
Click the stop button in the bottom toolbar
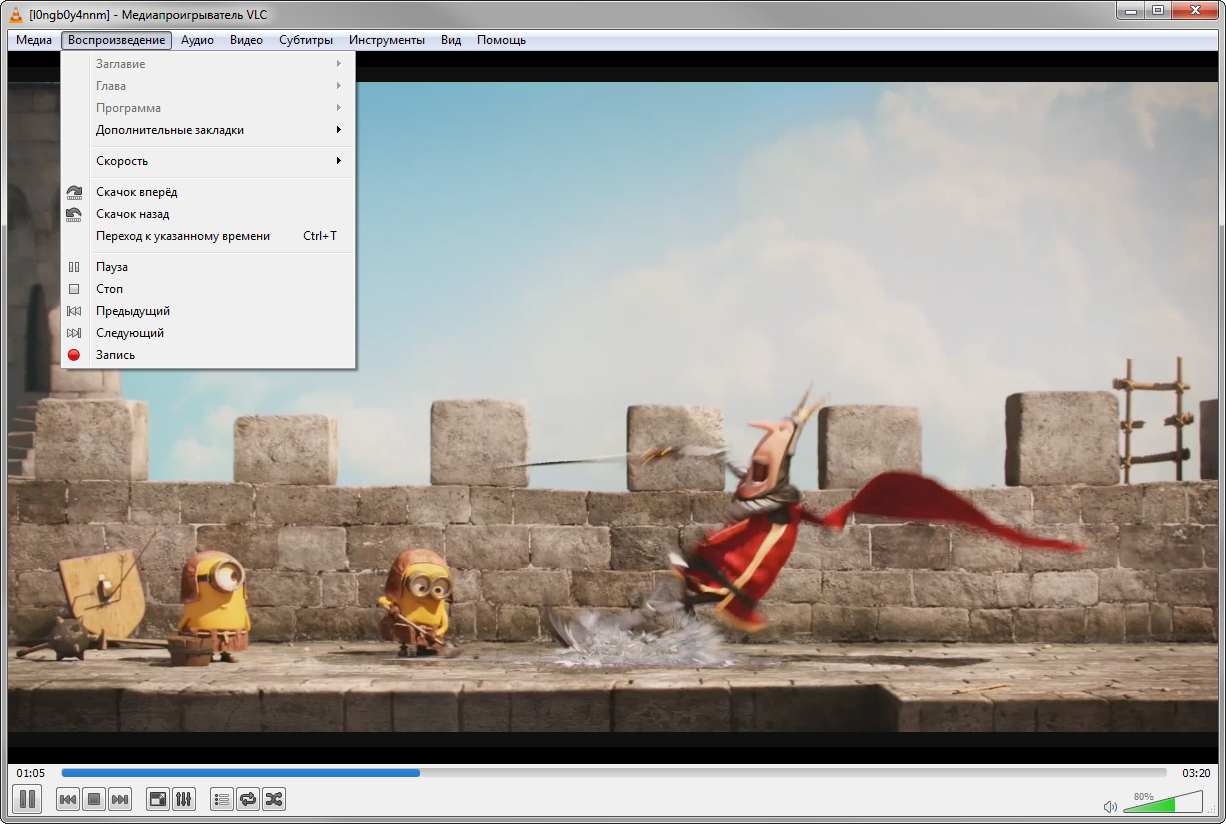(94, 799)
